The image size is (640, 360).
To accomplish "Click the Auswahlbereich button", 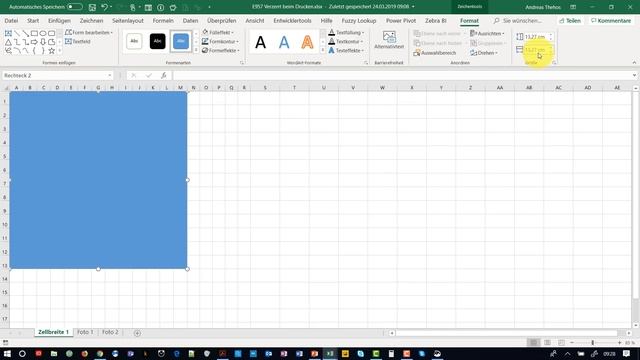I will [435, 53].
